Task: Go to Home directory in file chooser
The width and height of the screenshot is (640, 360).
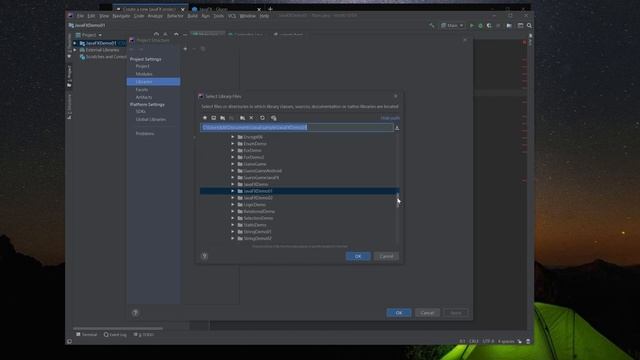Action: click(205, 118)
